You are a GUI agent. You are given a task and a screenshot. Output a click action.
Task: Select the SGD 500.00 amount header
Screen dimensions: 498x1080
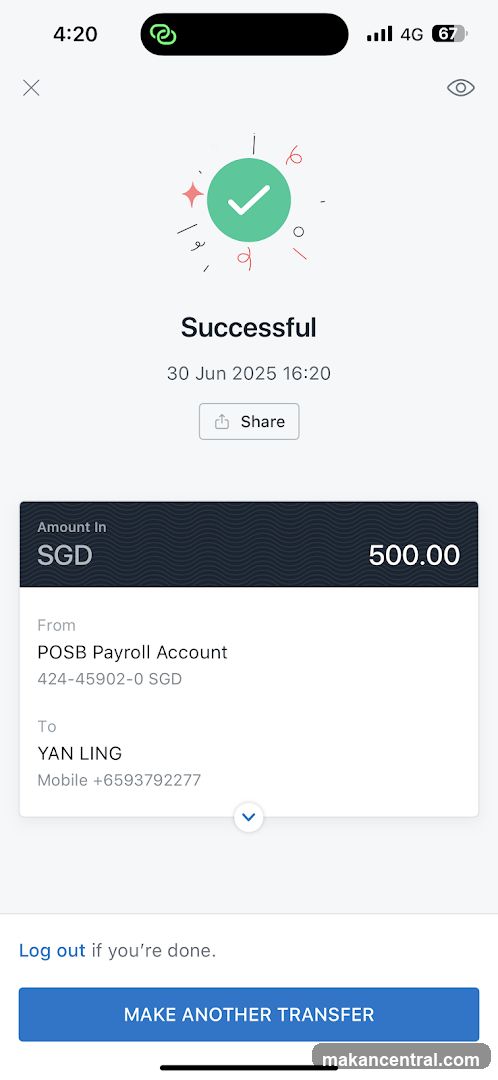coord(249,544)
